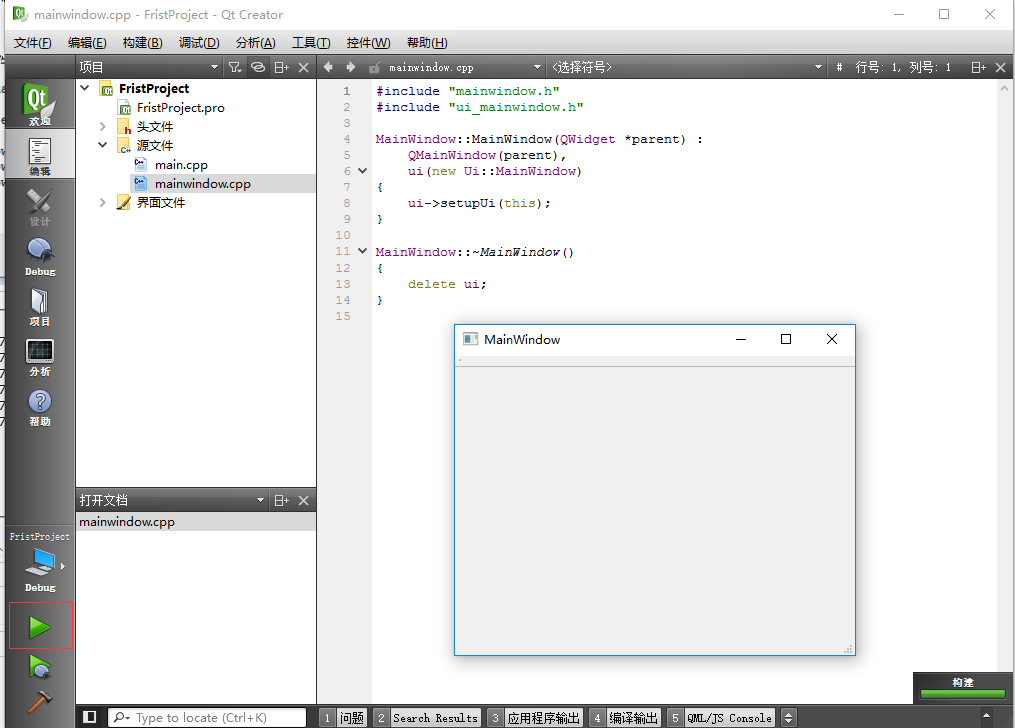
Task: Open the QML/JS Console pane
Action: coord(721,718)
